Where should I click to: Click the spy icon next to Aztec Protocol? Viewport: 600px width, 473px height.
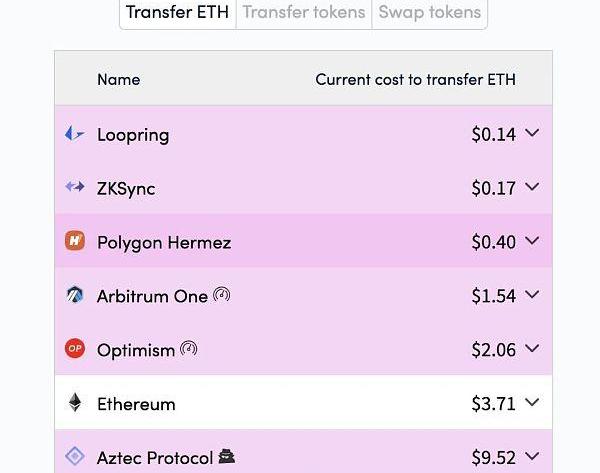pos(227,456)
